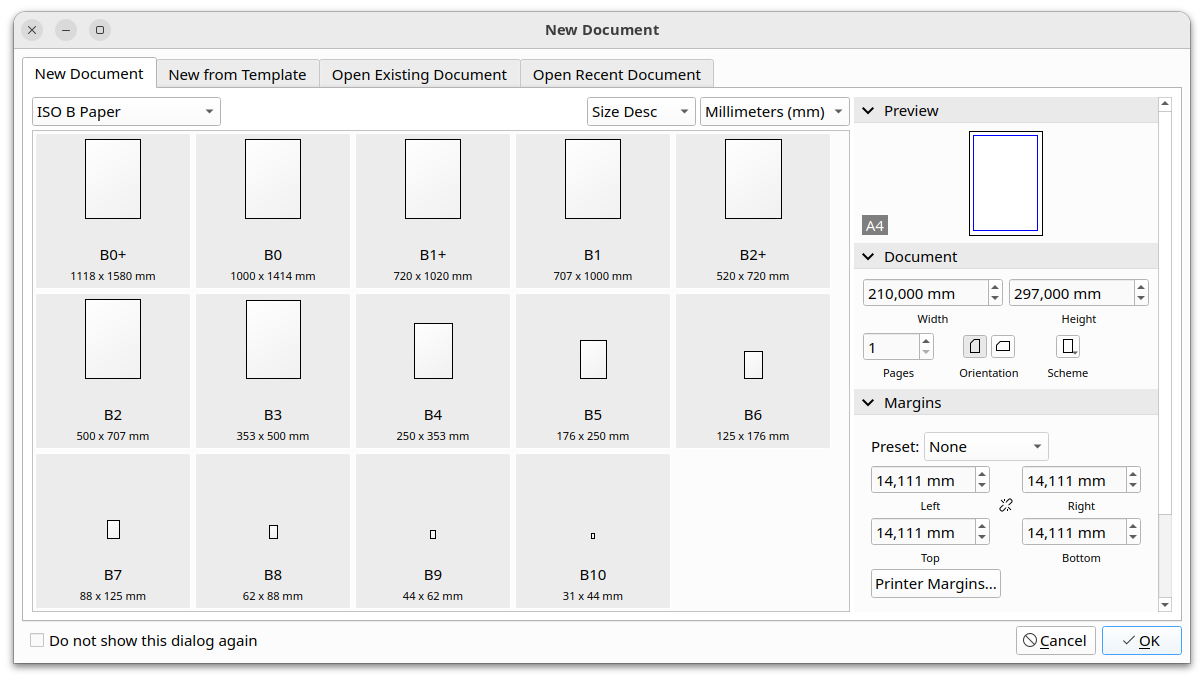Collapse the Preview section
The image size is (1204, 680).
[868, 111]
